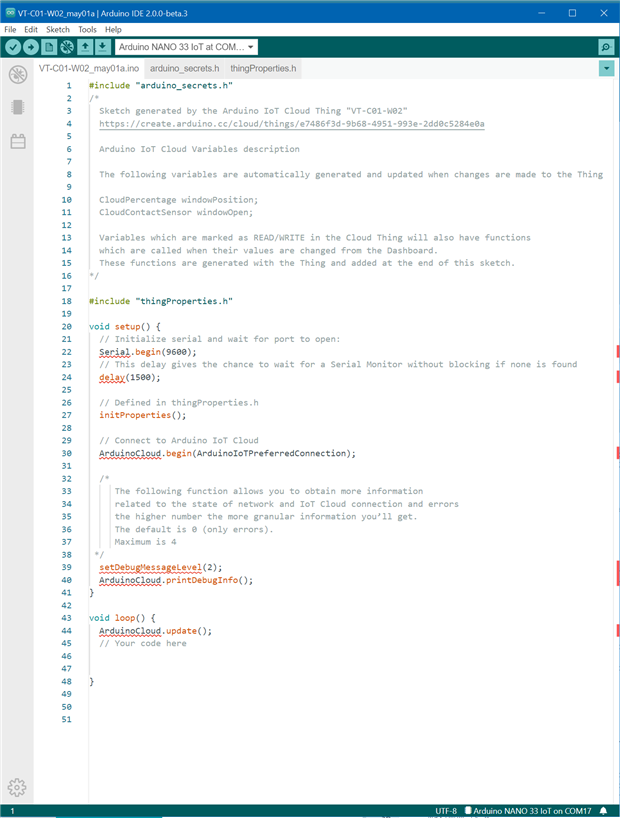
Task: Click the red error marker beside line 30
Action: (618, 453)
